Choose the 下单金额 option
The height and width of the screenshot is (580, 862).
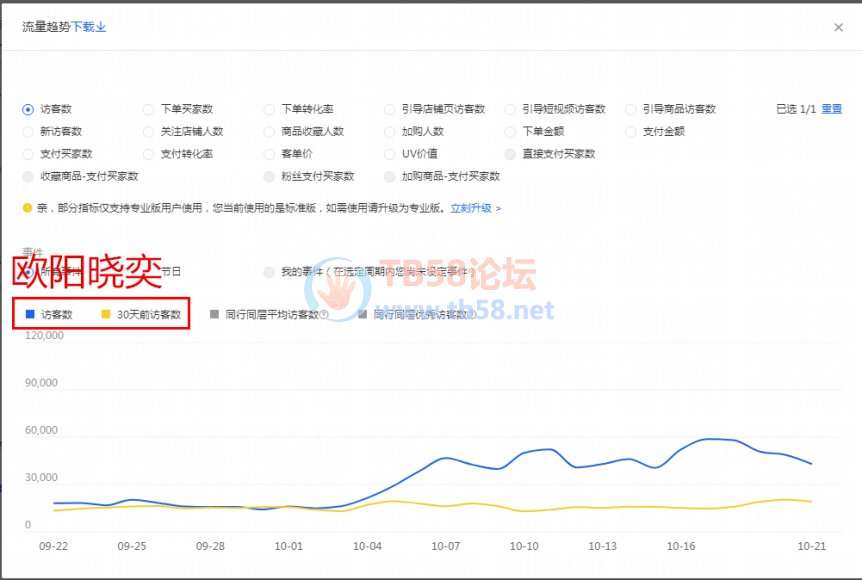click(510, 132)
